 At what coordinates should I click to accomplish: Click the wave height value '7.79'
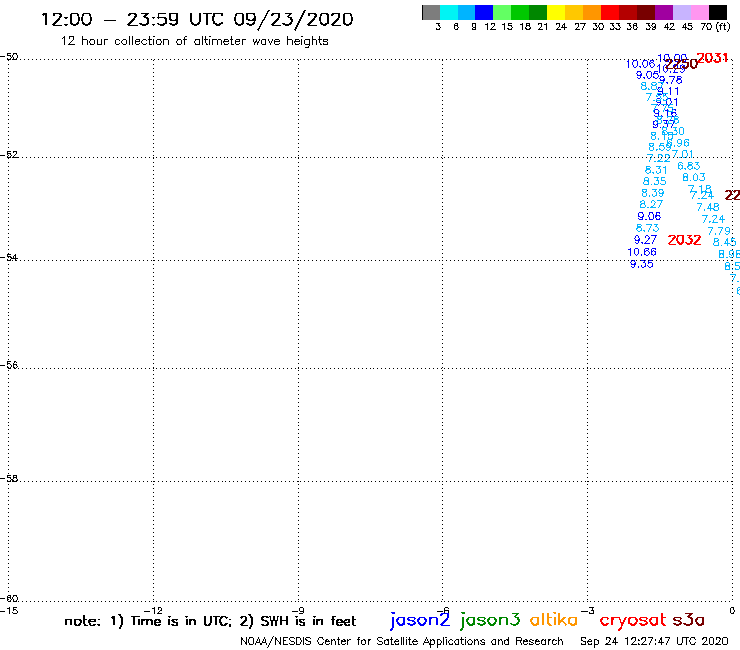tap(719, 231)
